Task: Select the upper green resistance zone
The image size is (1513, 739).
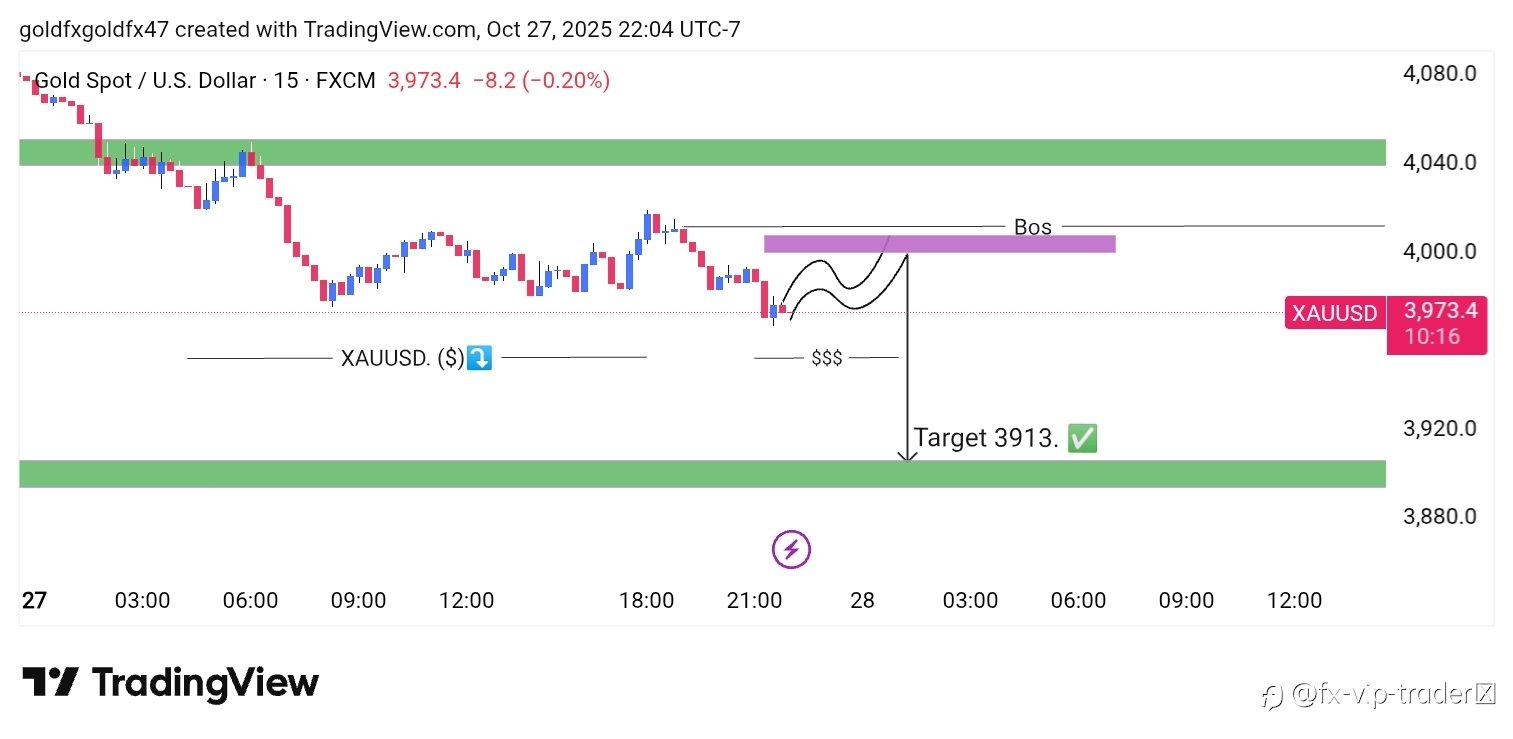Action: 702,153
